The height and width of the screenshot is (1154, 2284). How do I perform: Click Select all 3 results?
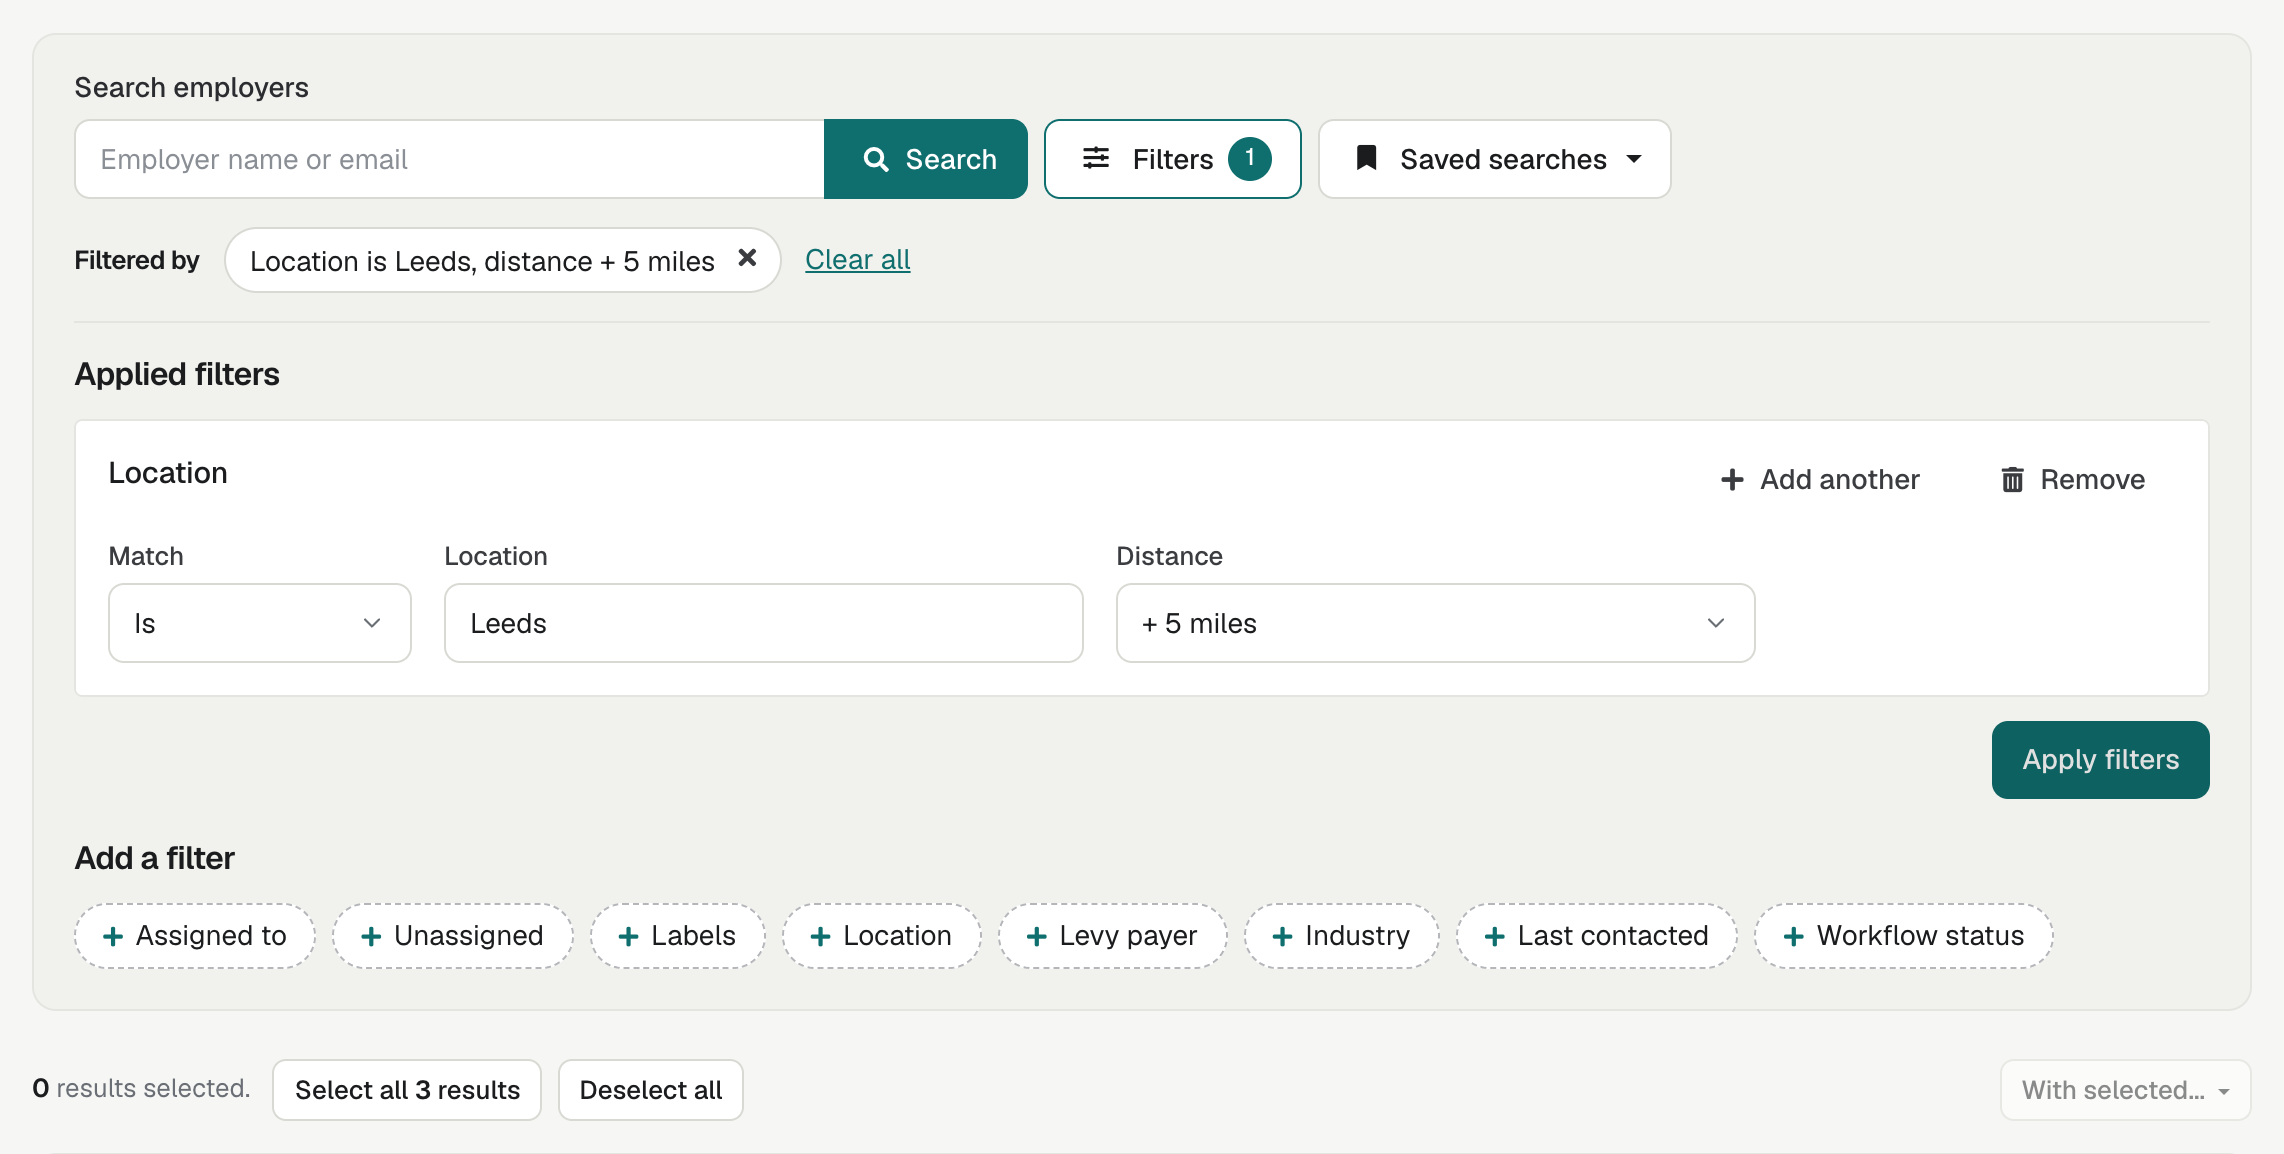point(407,1090)
